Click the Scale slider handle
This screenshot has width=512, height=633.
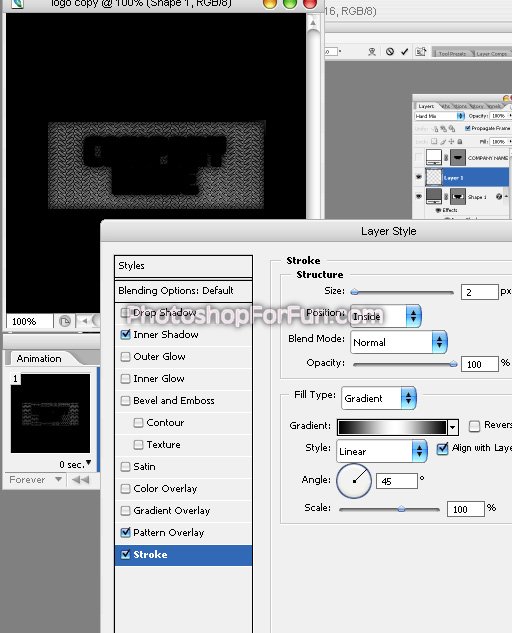click(401, 509)
